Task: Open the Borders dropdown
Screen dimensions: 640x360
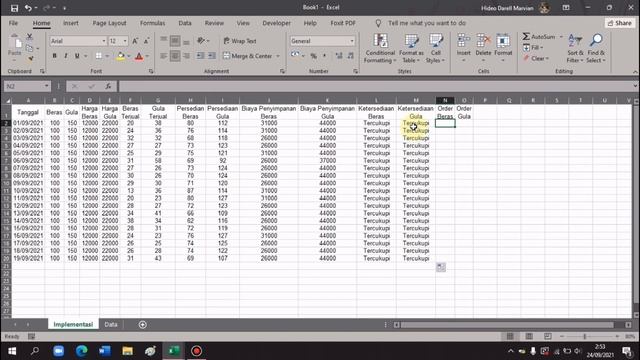Action: [107, 56]
